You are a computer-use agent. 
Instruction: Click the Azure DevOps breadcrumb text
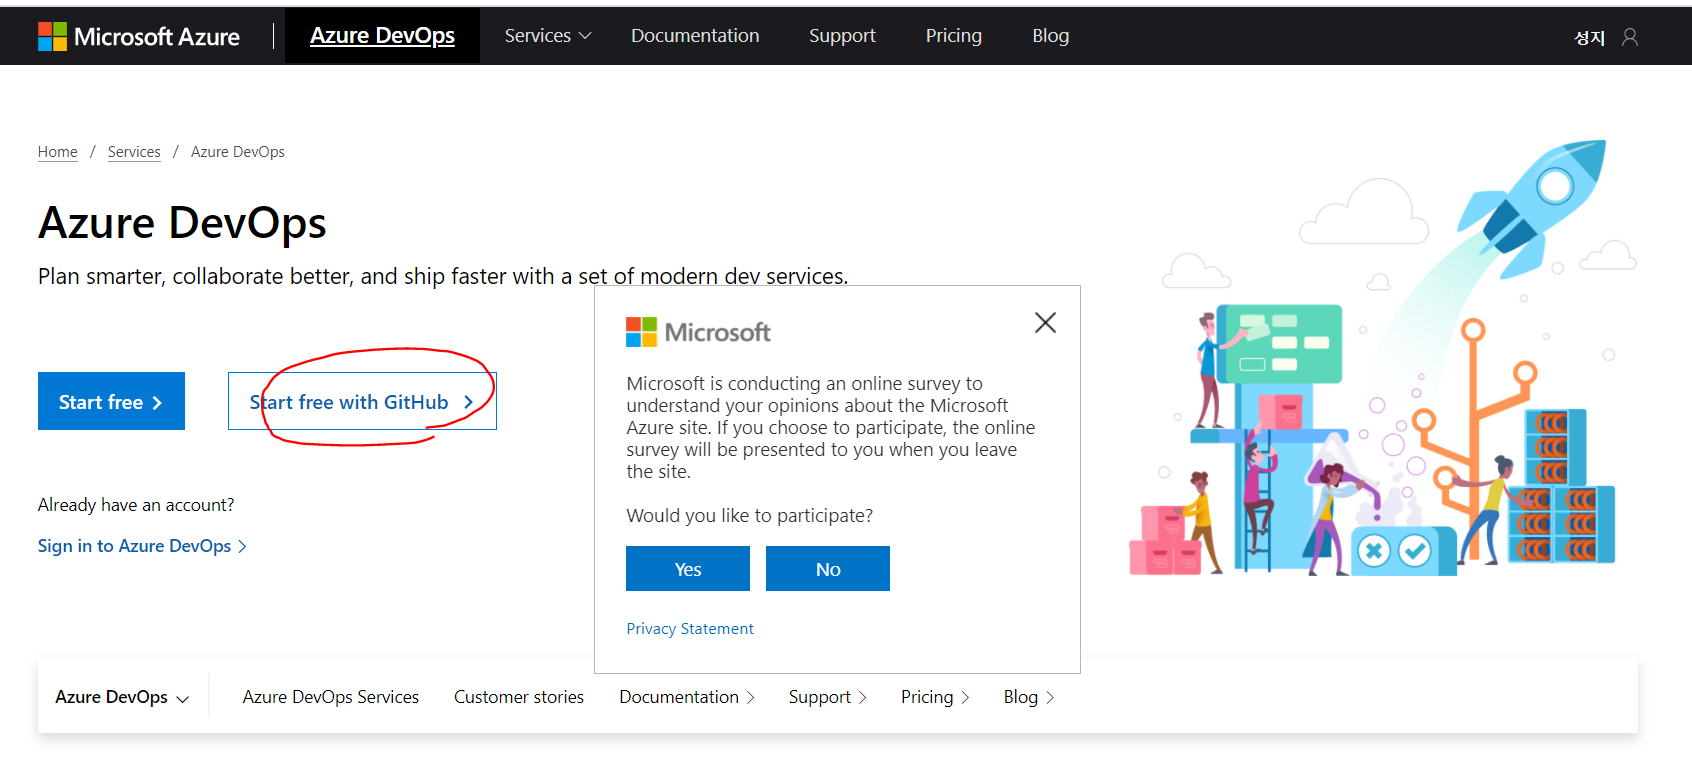pyautogui.click(x=238, y=152)
